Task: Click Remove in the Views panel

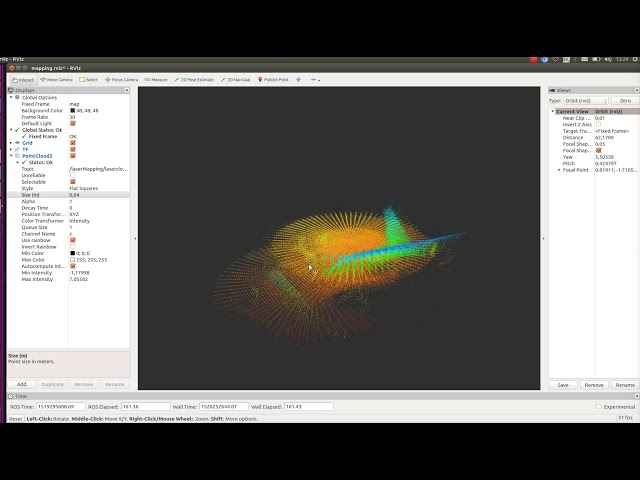Action: 594,385
